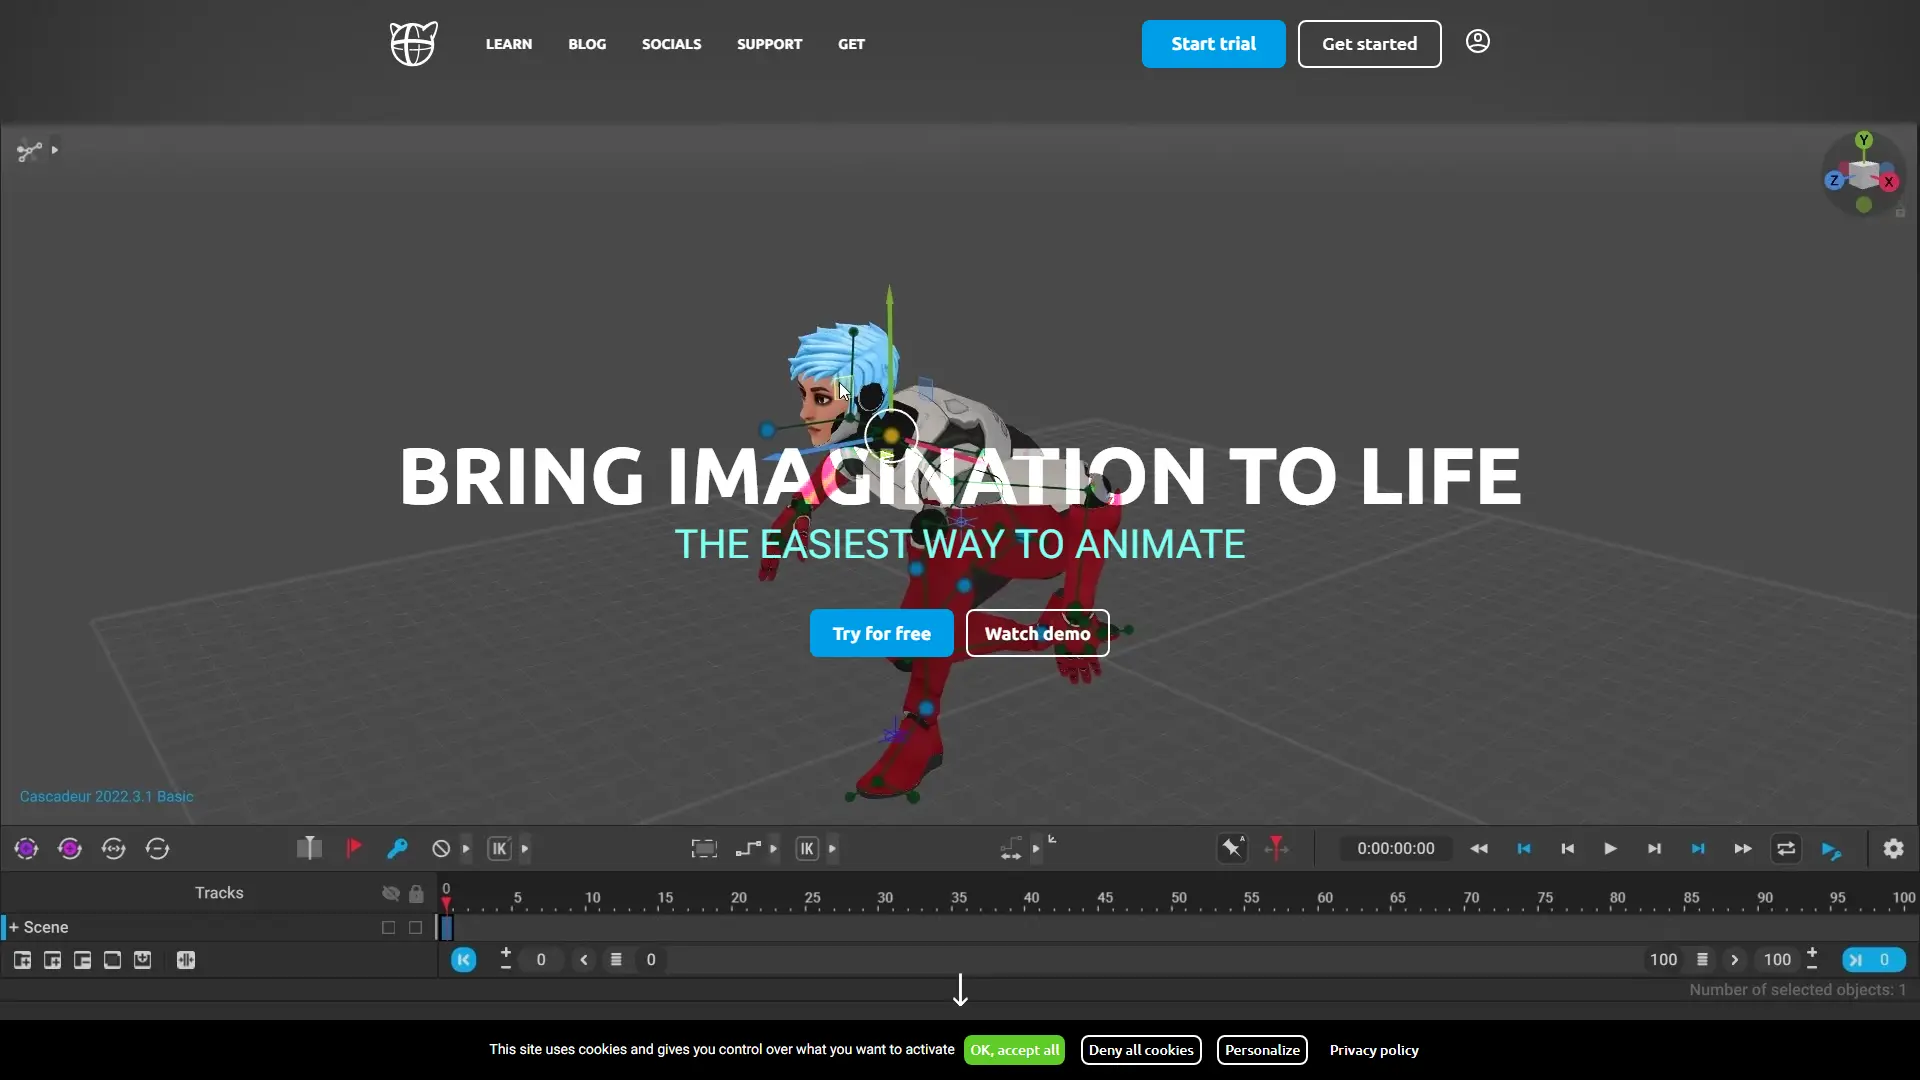Select the interpolation ban icon
1920x1080 pixels.
tap(443, 848)
